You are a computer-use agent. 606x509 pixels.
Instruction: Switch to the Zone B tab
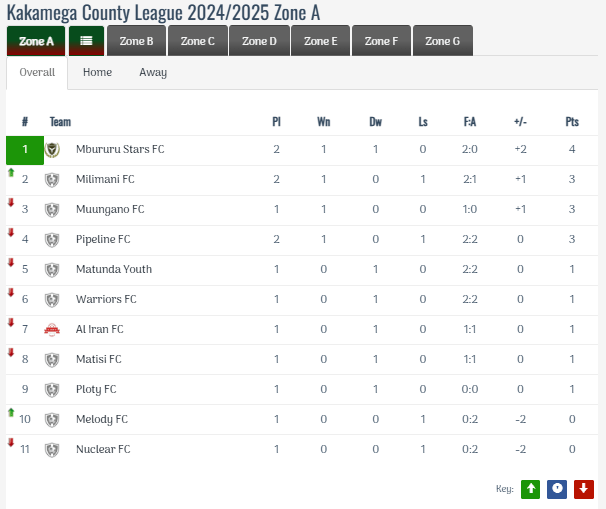pyautogui.click(x=136, y=41)
